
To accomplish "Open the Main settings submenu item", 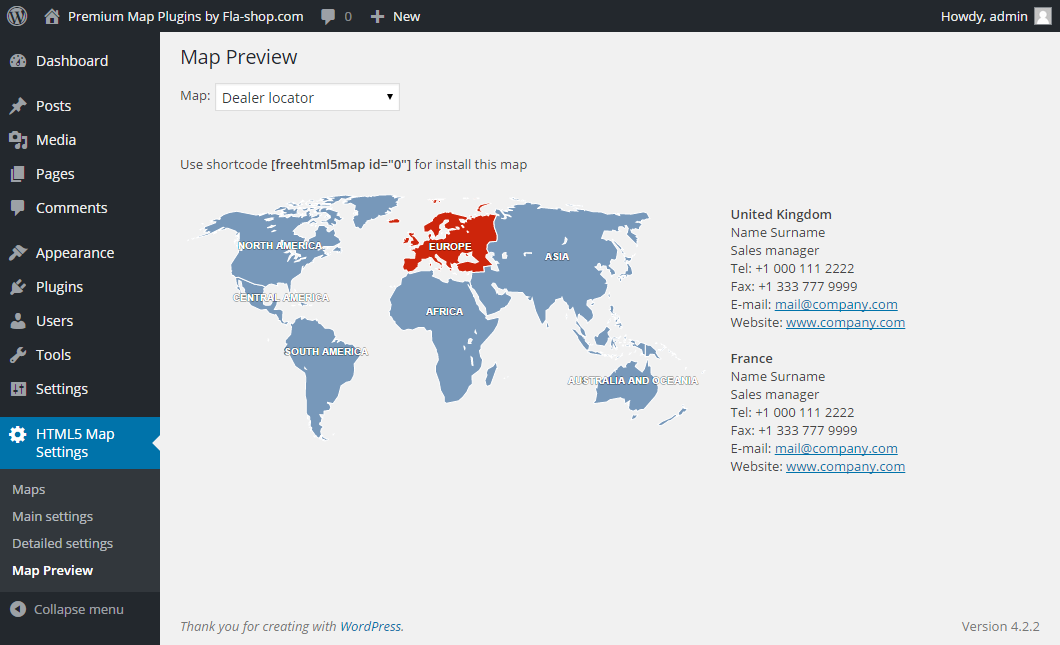I will pos(52,517).
